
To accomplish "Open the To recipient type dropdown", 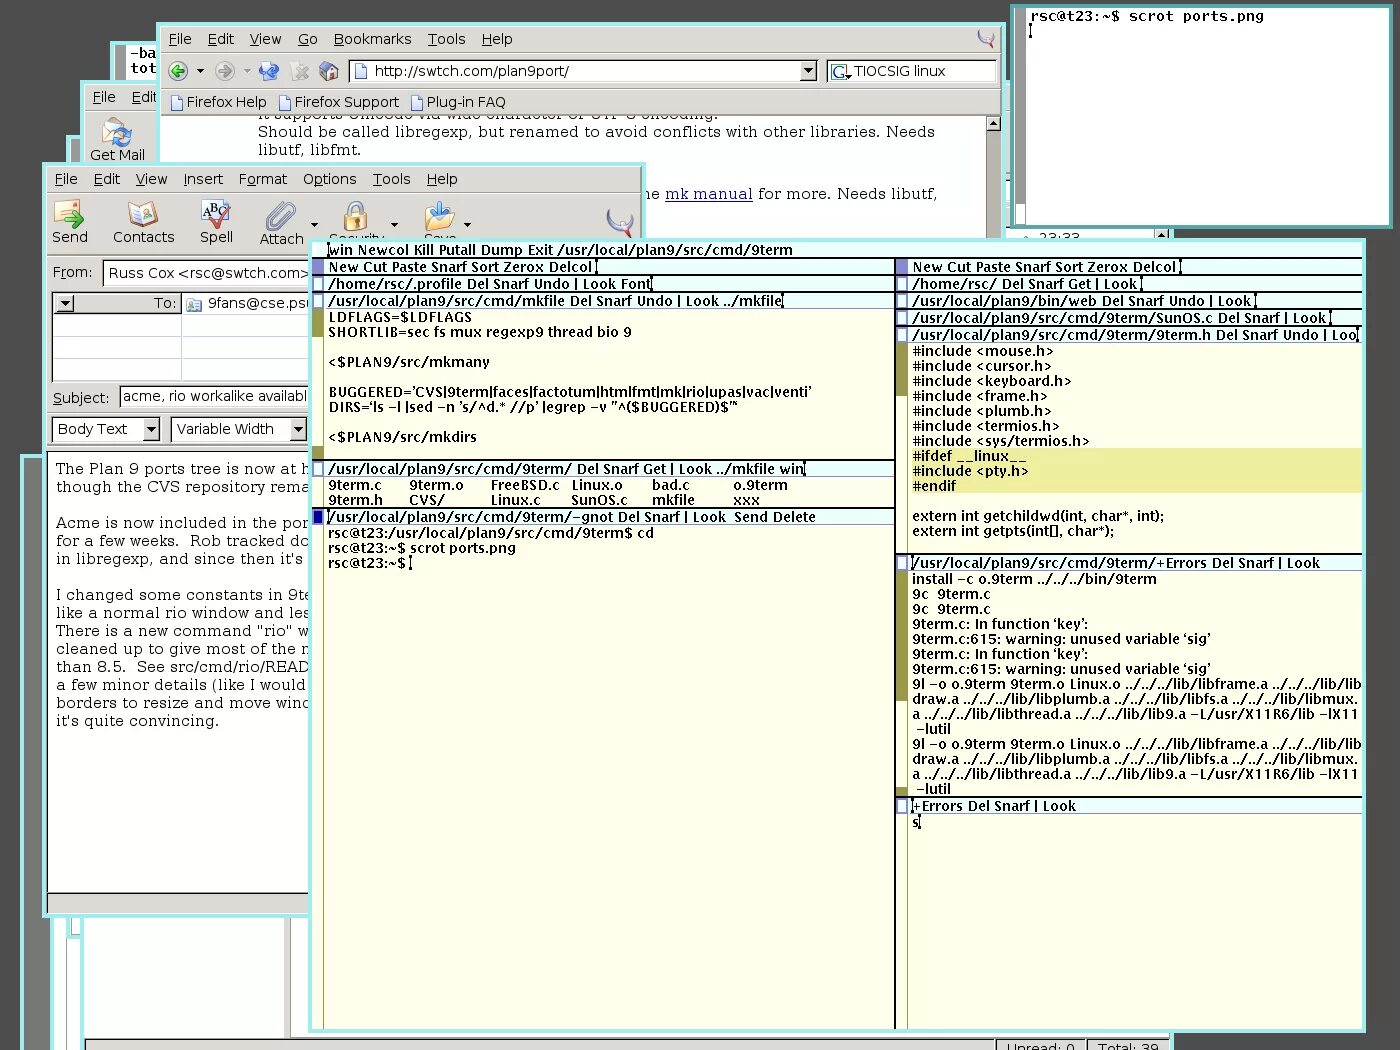I will (65, 303).
